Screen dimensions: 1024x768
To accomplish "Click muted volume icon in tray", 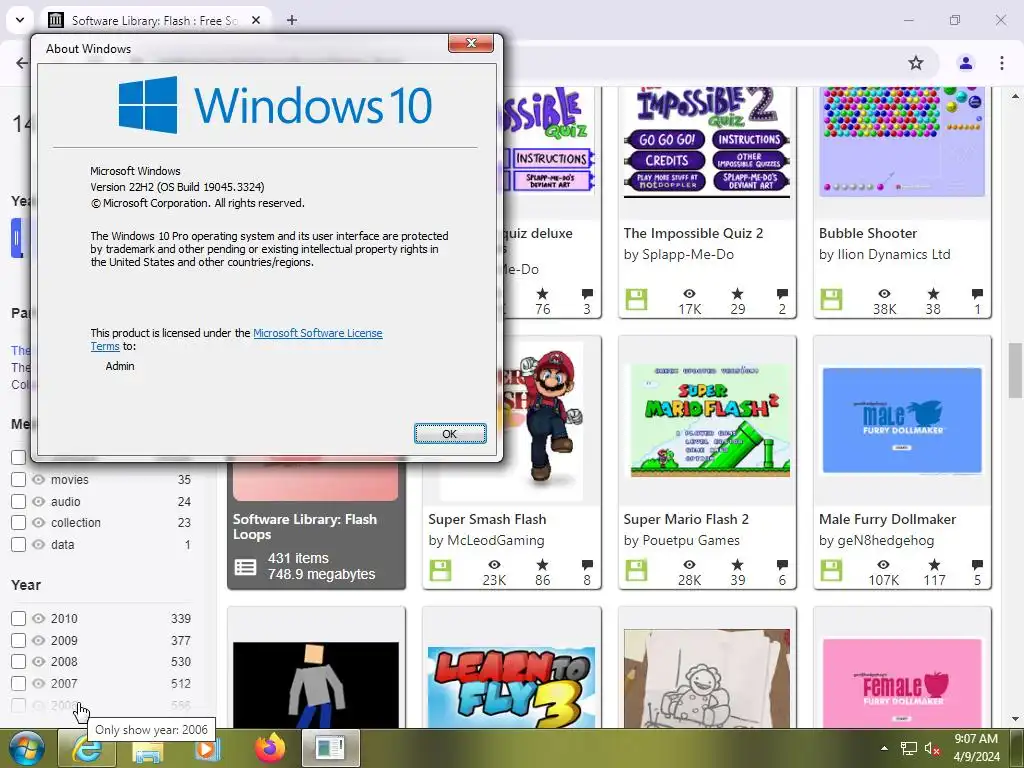I will (x=932, y=749).
